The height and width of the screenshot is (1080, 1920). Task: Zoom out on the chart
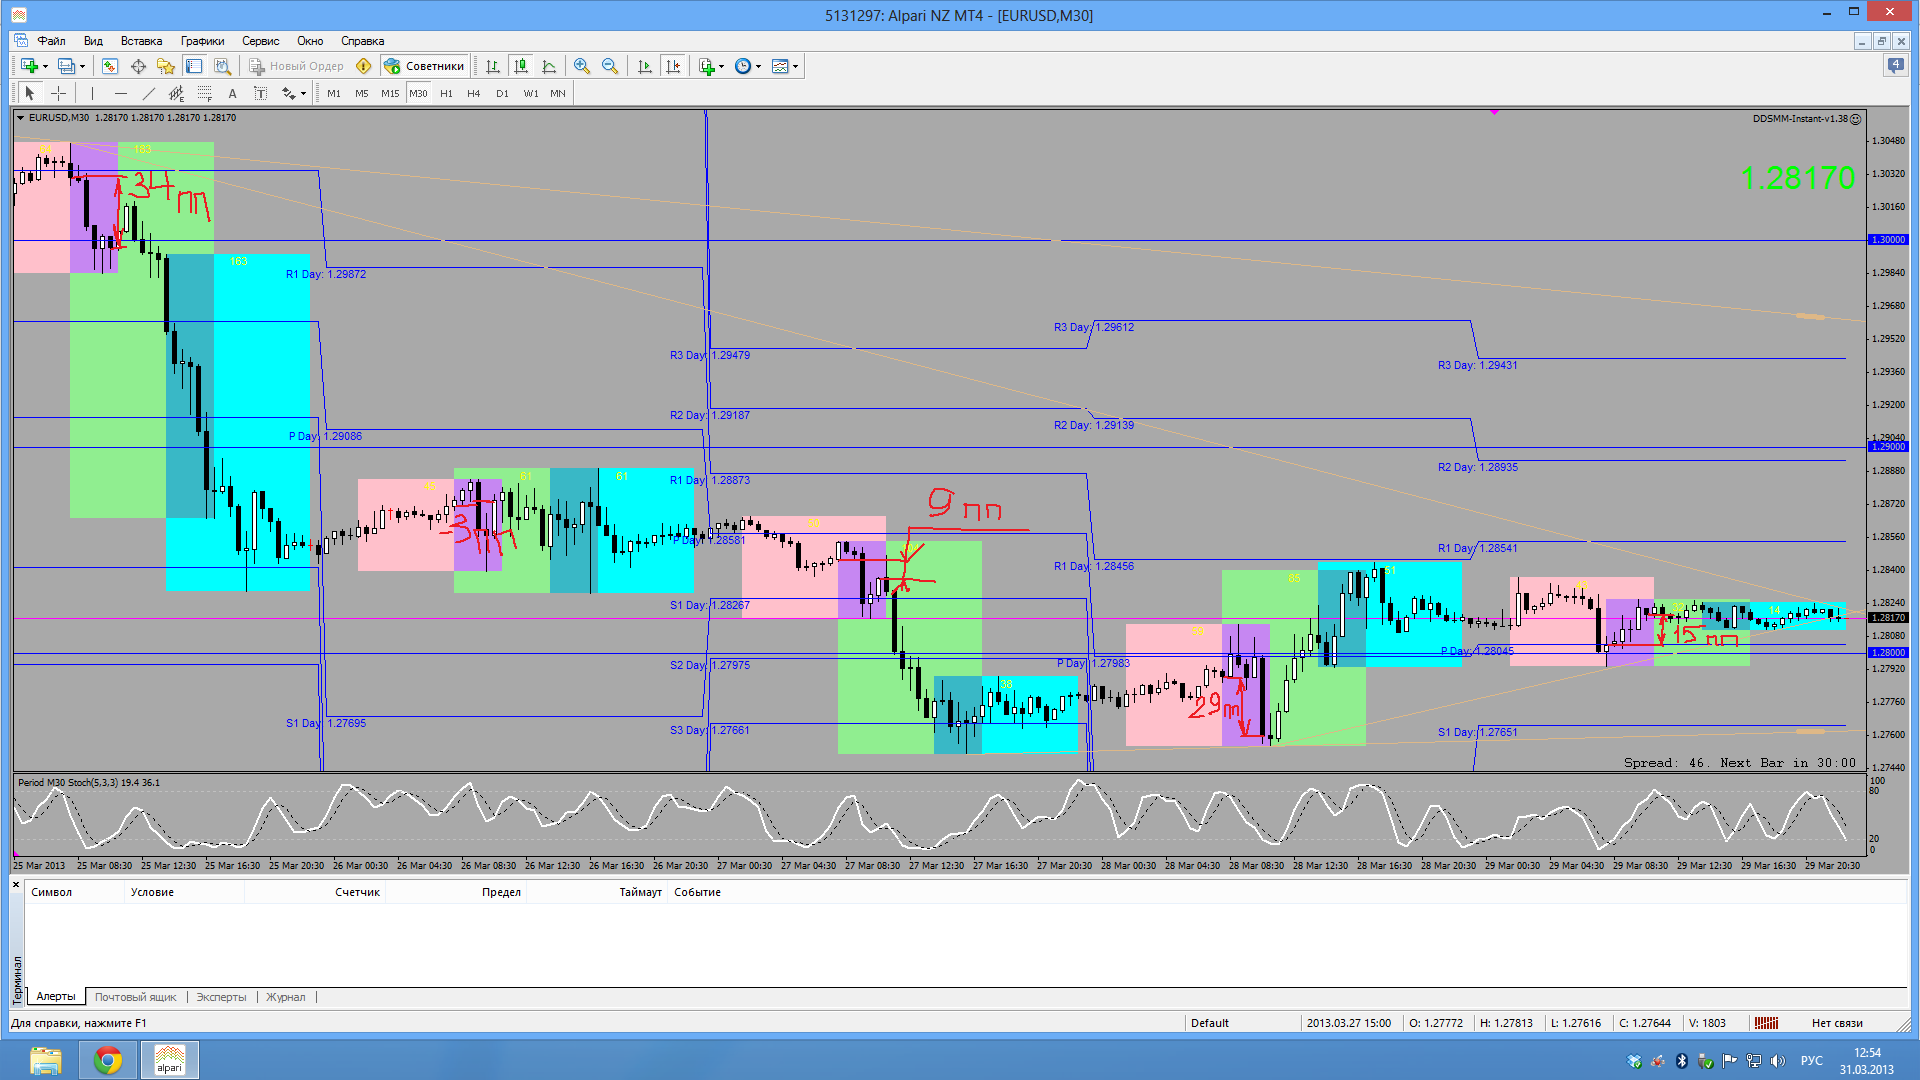[x=610, y=66]
